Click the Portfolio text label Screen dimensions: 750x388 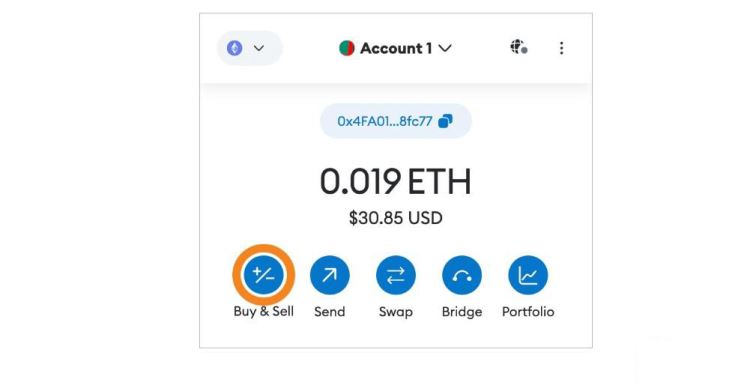[528, 311]
